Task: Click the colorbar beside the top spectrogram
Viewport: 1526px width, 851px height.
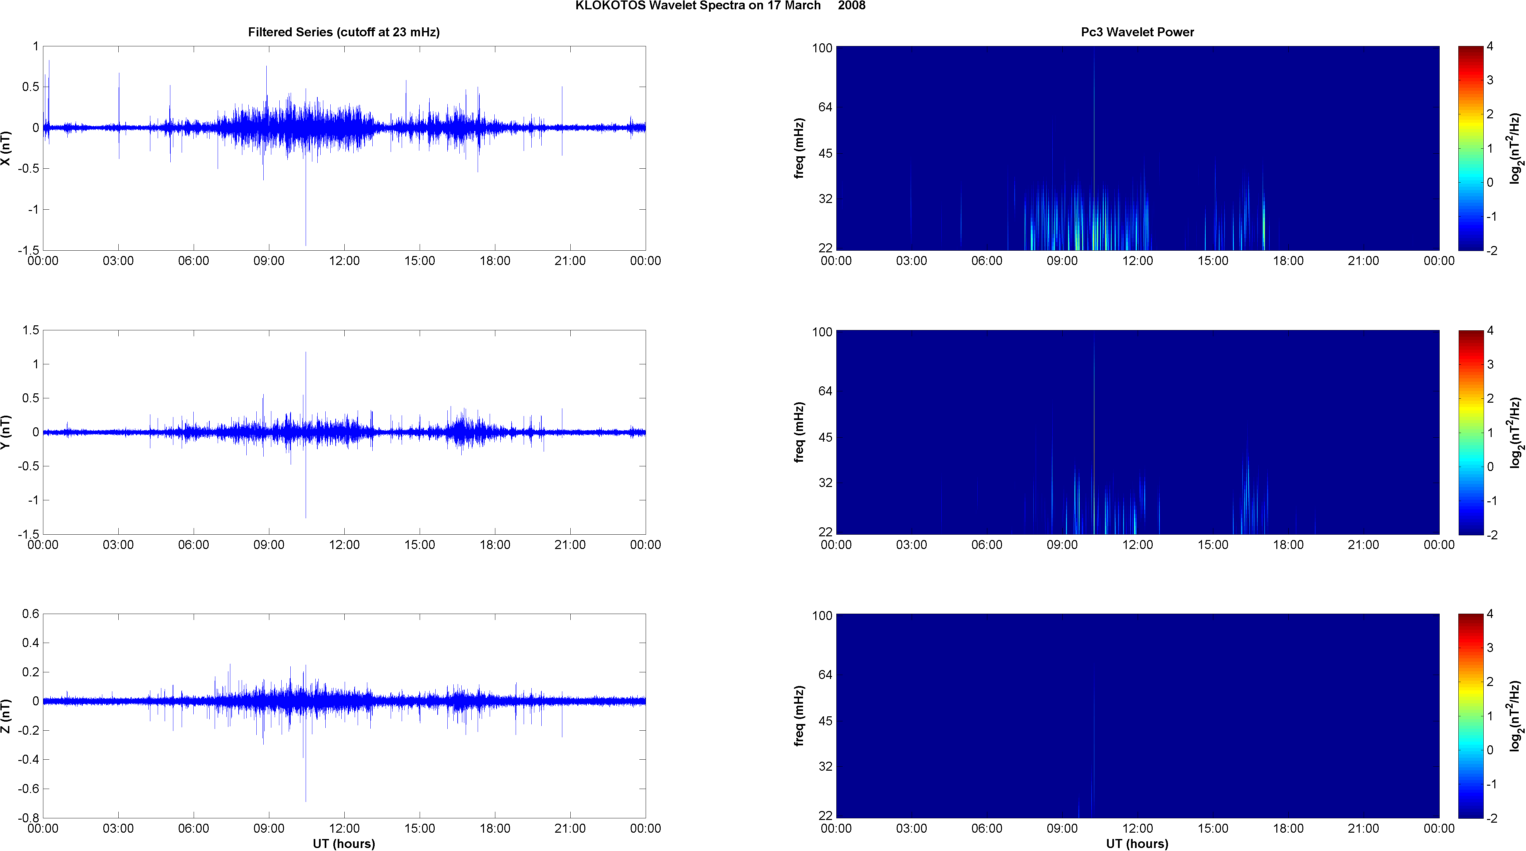Action: coord(1470,148)
